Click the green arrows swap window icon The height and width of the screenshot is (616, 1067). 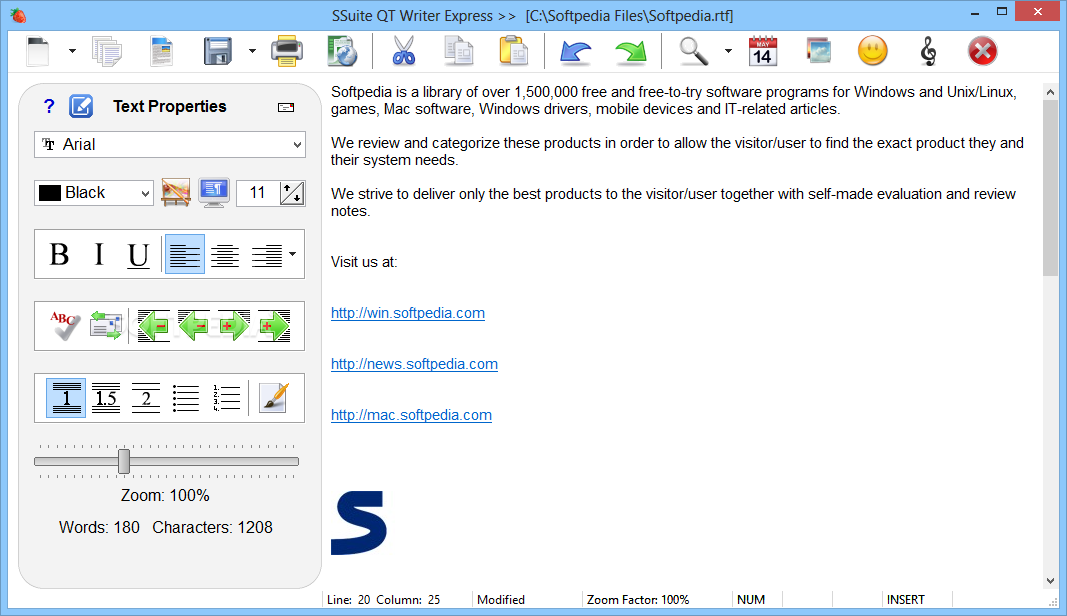[x=106, y=325]
